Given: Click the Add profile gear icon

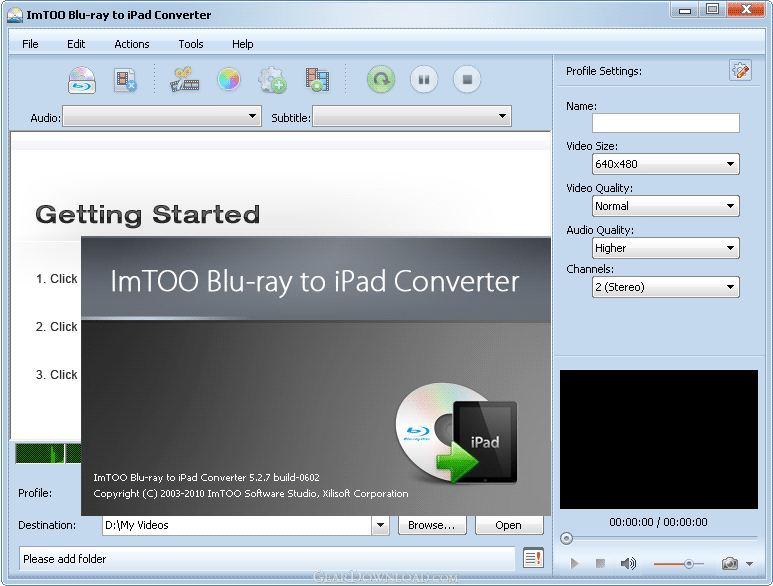Looking at the screenshot, I should pos(272,80).
